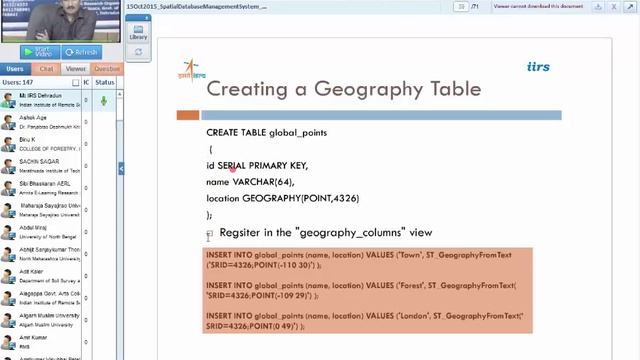The width and height of the screenshot is (640, 360).
Task: Tick the checkbox next to Users: 147
Action: point(76,83)
